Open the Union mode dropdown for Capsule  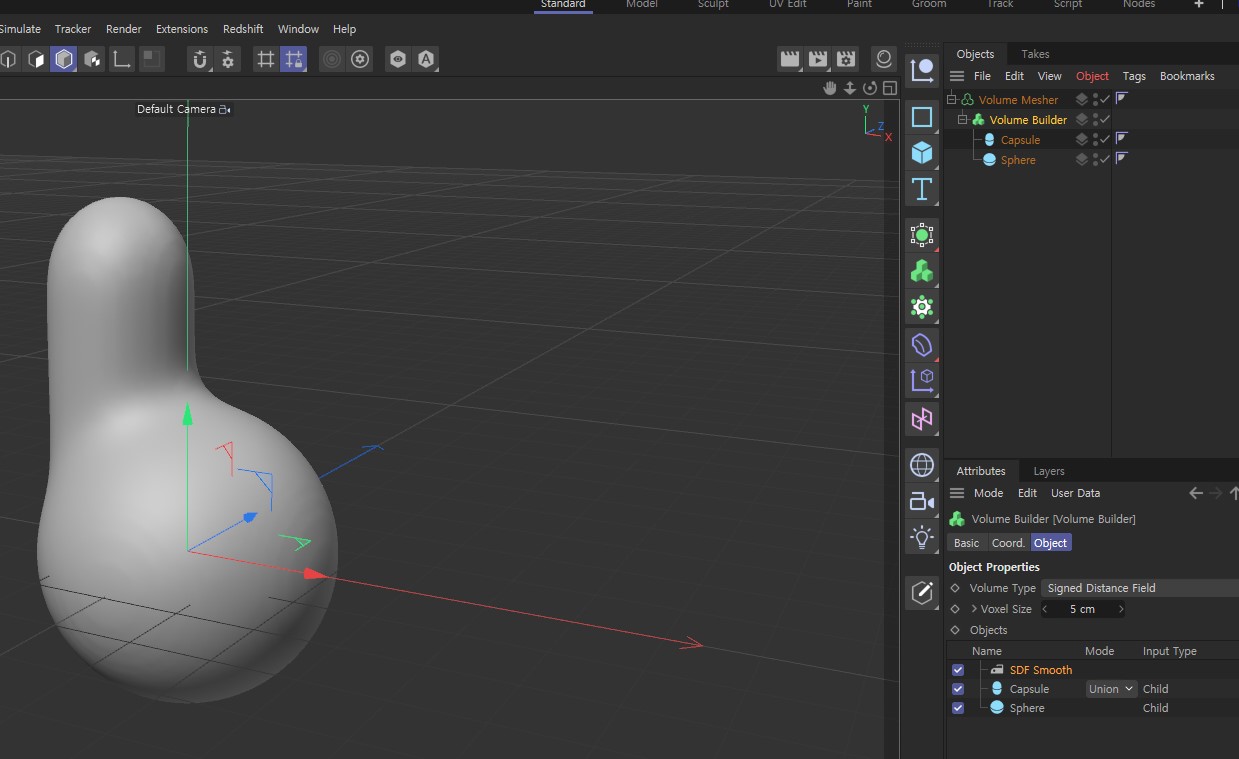(x=1112, y=689)
